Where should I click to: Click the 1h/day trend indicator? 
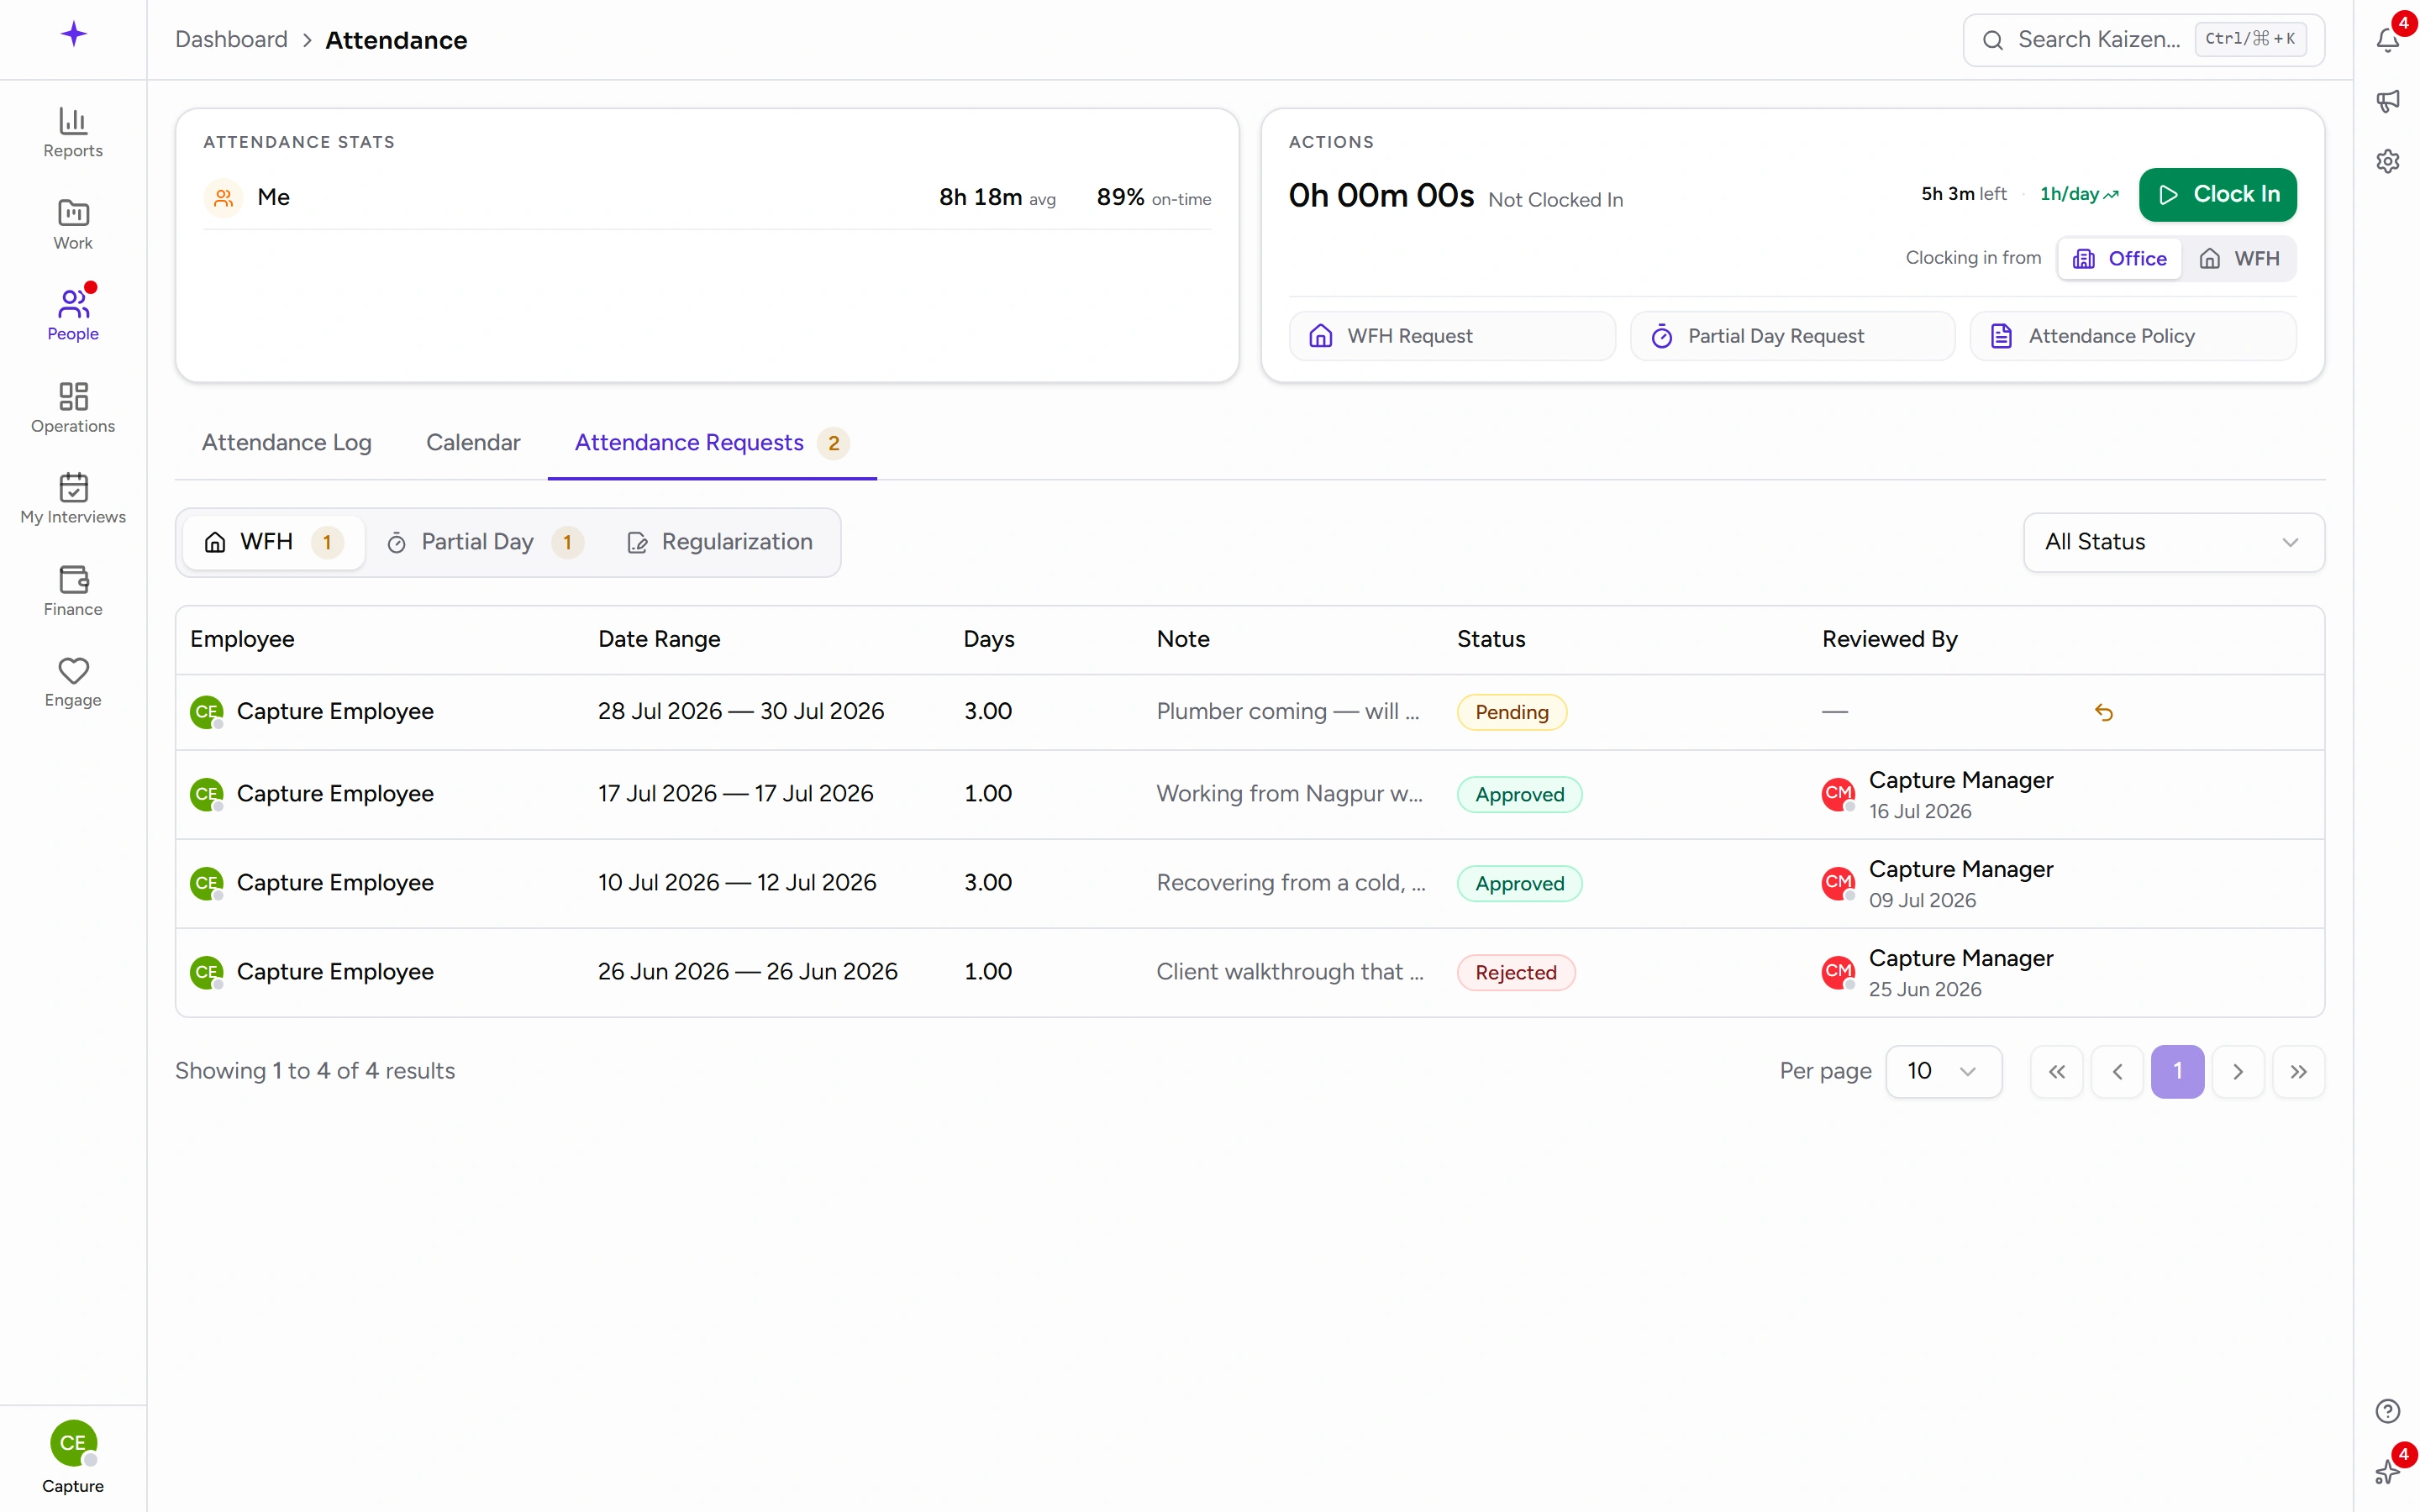[x=2079, y=194]
